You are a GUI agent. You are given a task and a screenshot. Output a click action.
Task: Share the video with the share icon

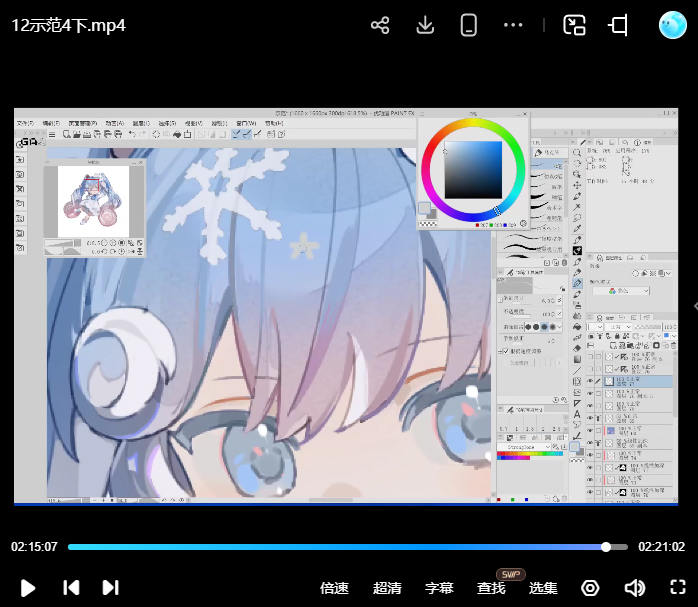click(x=380, y=25)
